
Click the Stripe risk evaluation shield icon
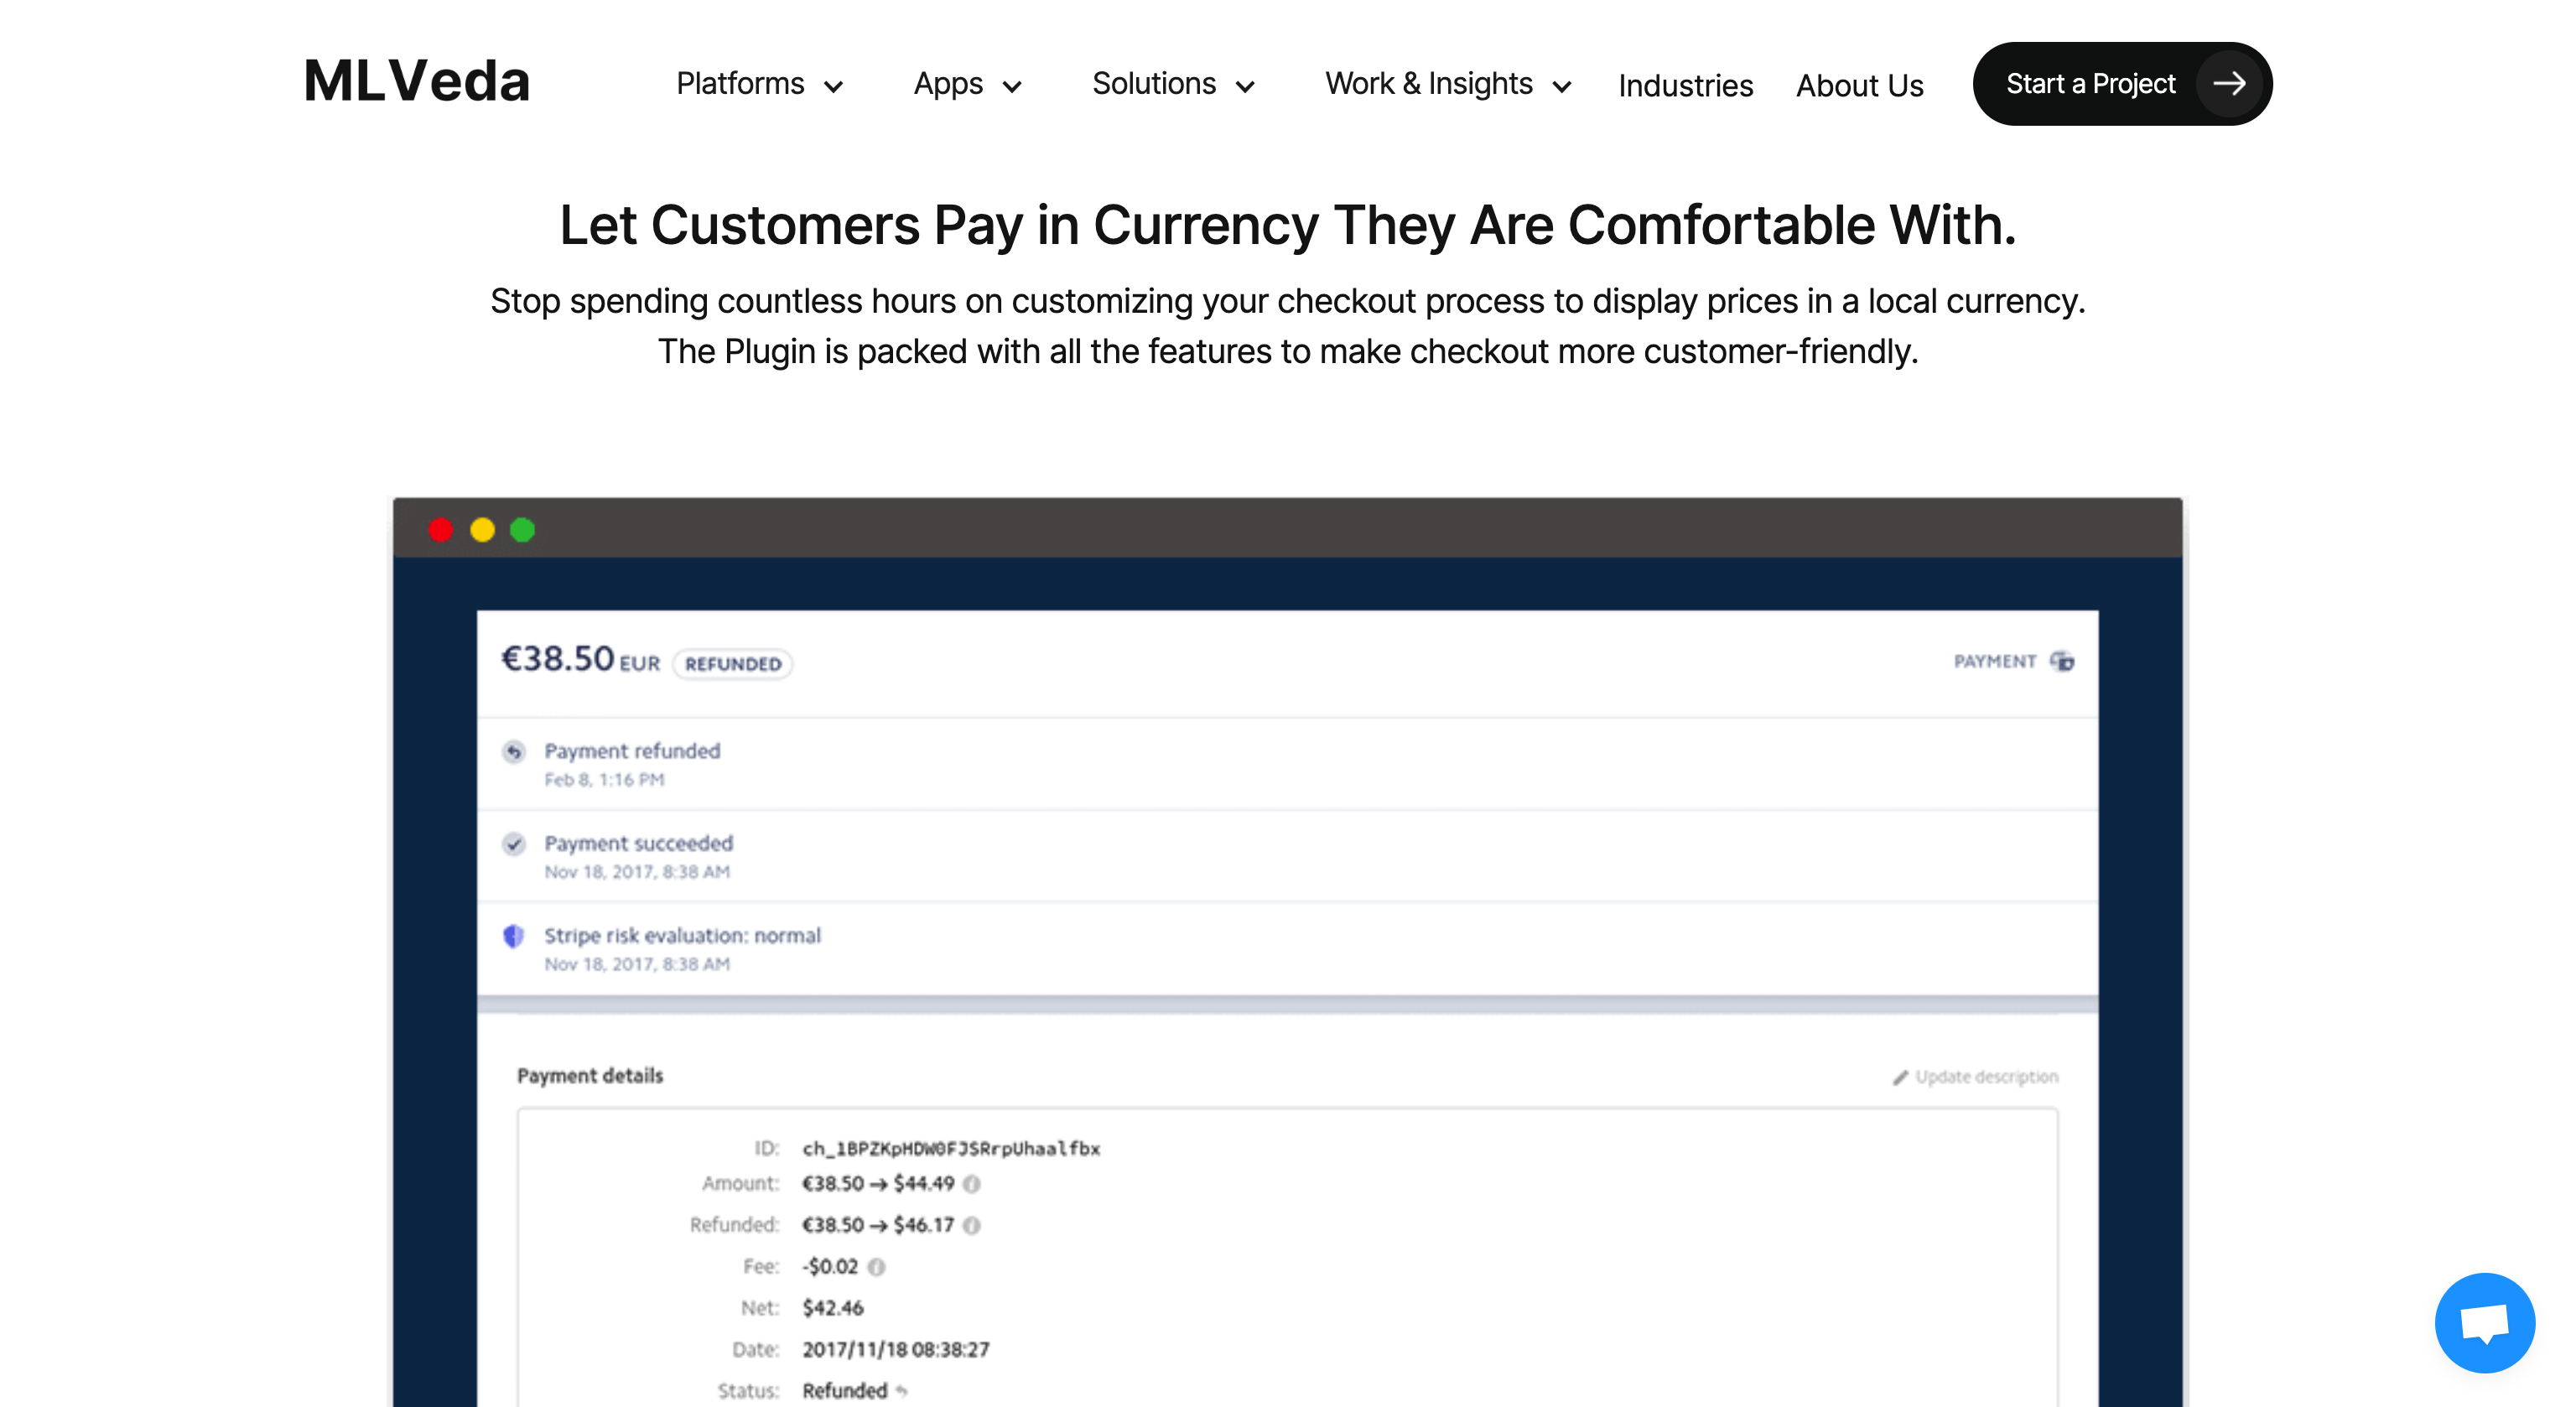click(514, 936)
